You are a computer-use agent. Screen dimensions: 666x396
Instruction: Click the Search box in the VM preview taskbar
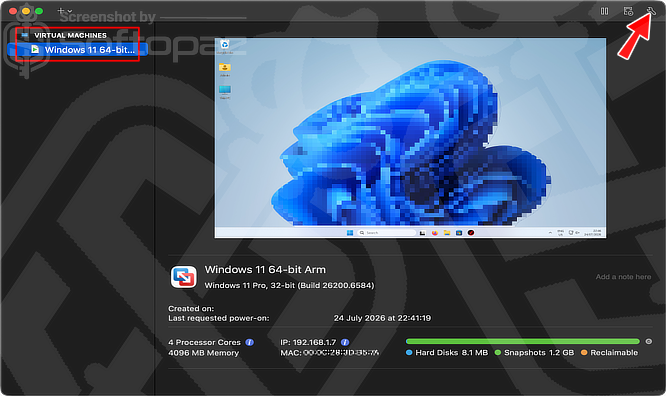click(x=386, y=232)
